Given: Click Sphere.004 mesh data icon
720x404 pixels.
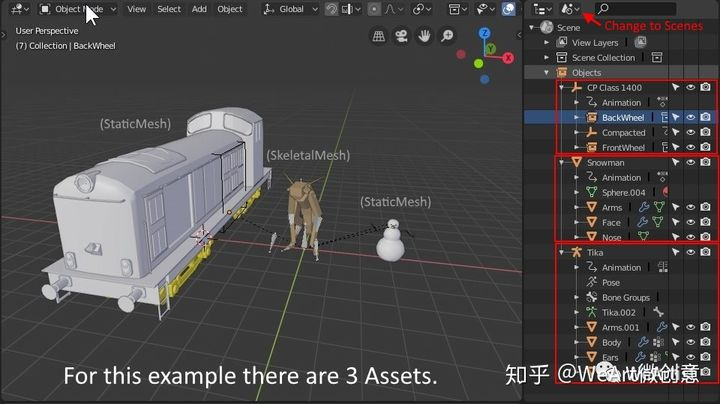Looking at the screenshot, I should (x=591, y=192).
